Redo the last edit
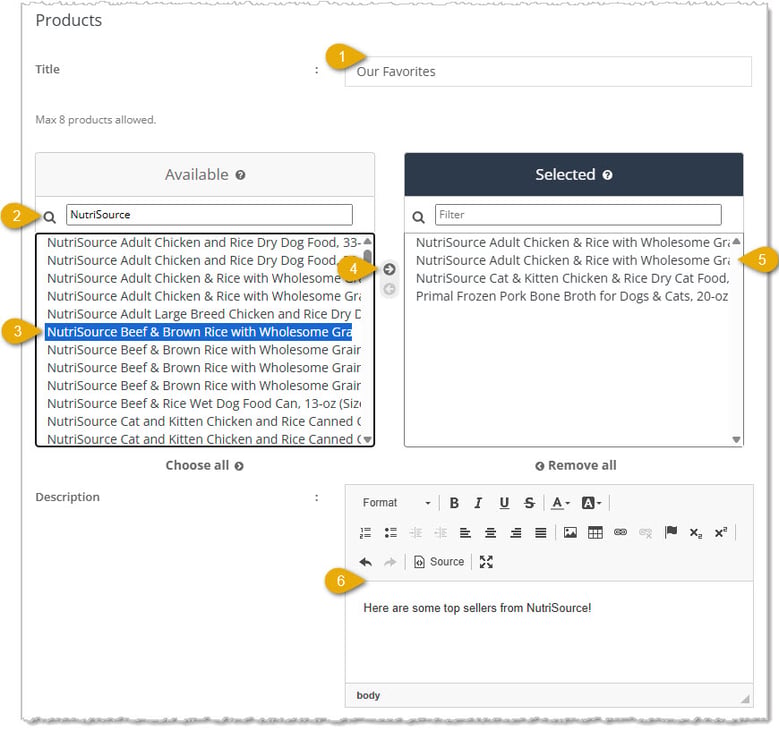779x731 pixels. point(390,562)
